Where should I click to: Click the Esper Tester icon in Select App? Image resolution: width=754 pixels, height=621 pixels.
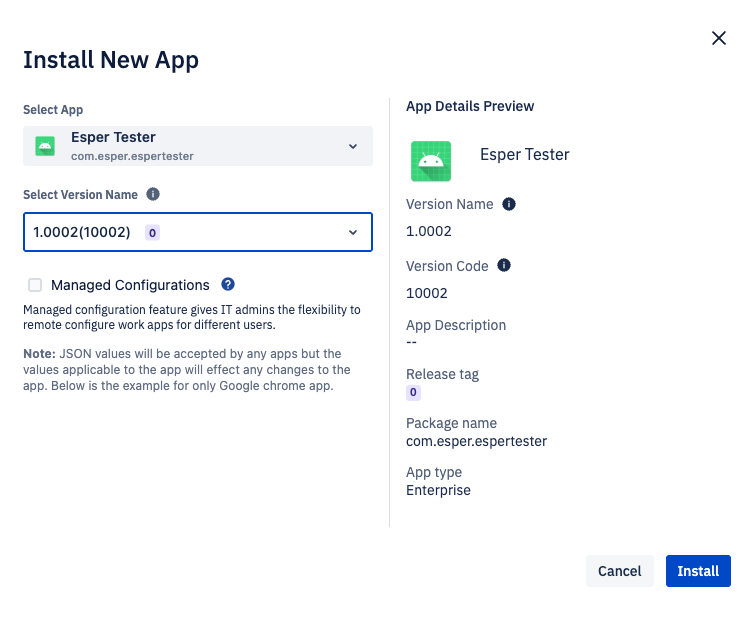[45, 146]
